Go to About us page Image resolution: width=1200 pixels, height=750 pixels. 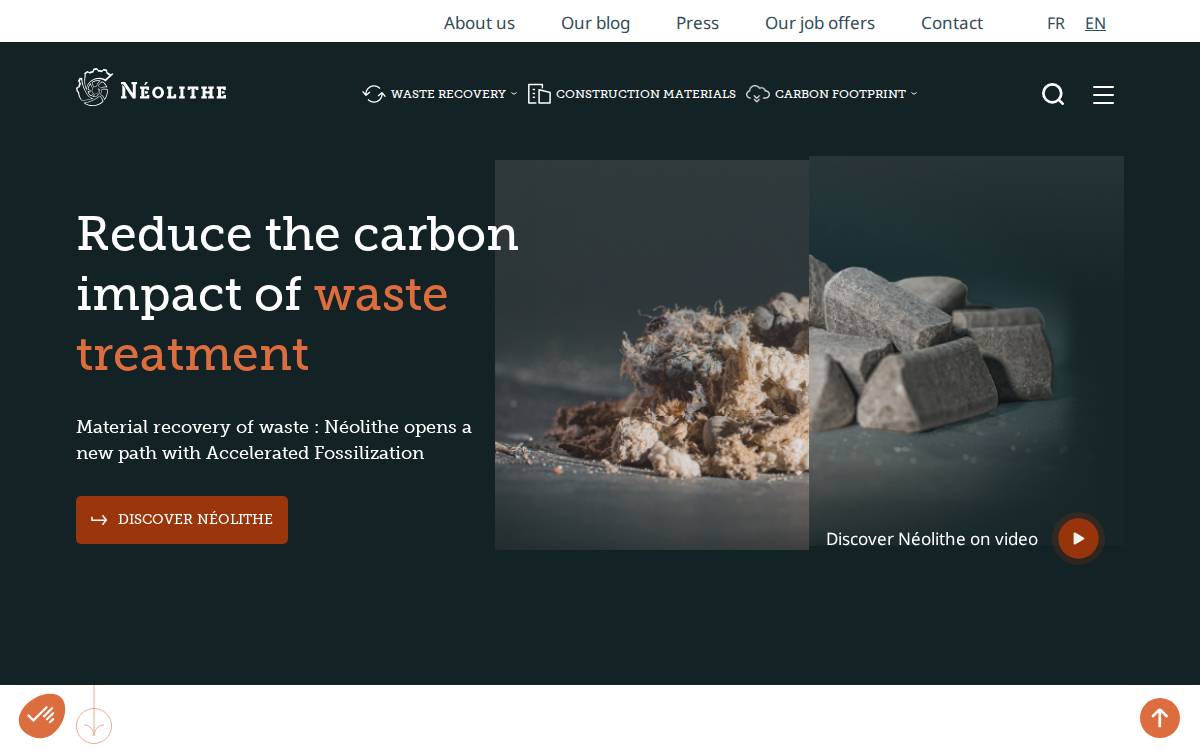pos(479,23)
